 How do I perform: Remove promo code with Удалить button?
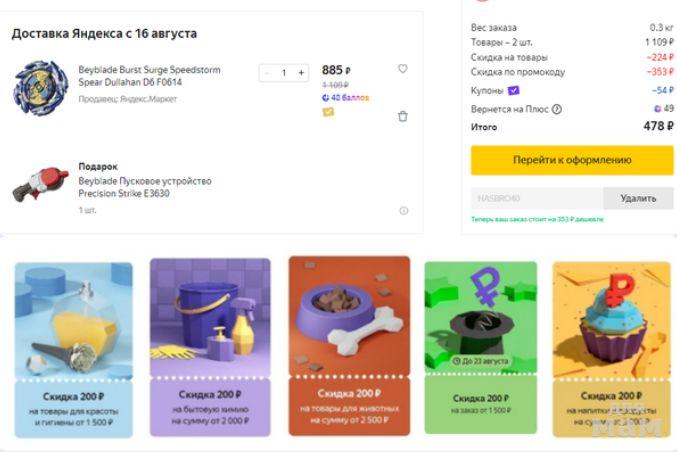(x=638, y=198)
